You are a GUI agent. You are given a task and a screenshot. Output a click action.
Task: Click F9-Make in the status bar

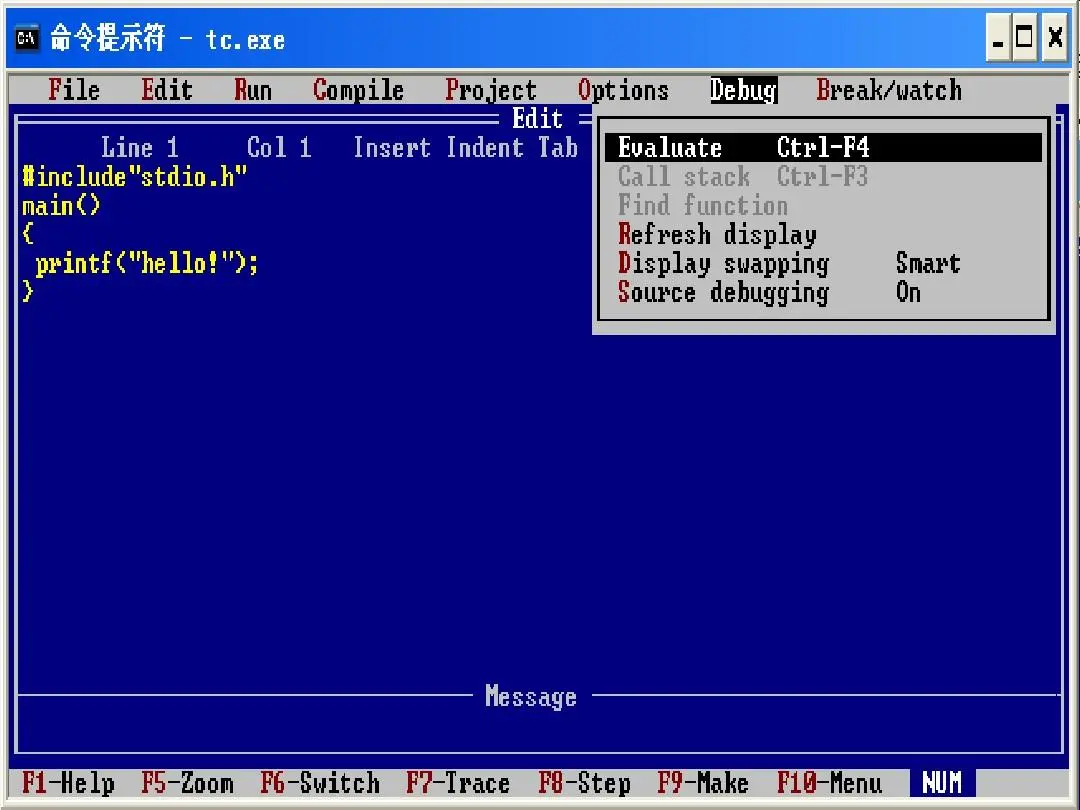coord(703,783)
